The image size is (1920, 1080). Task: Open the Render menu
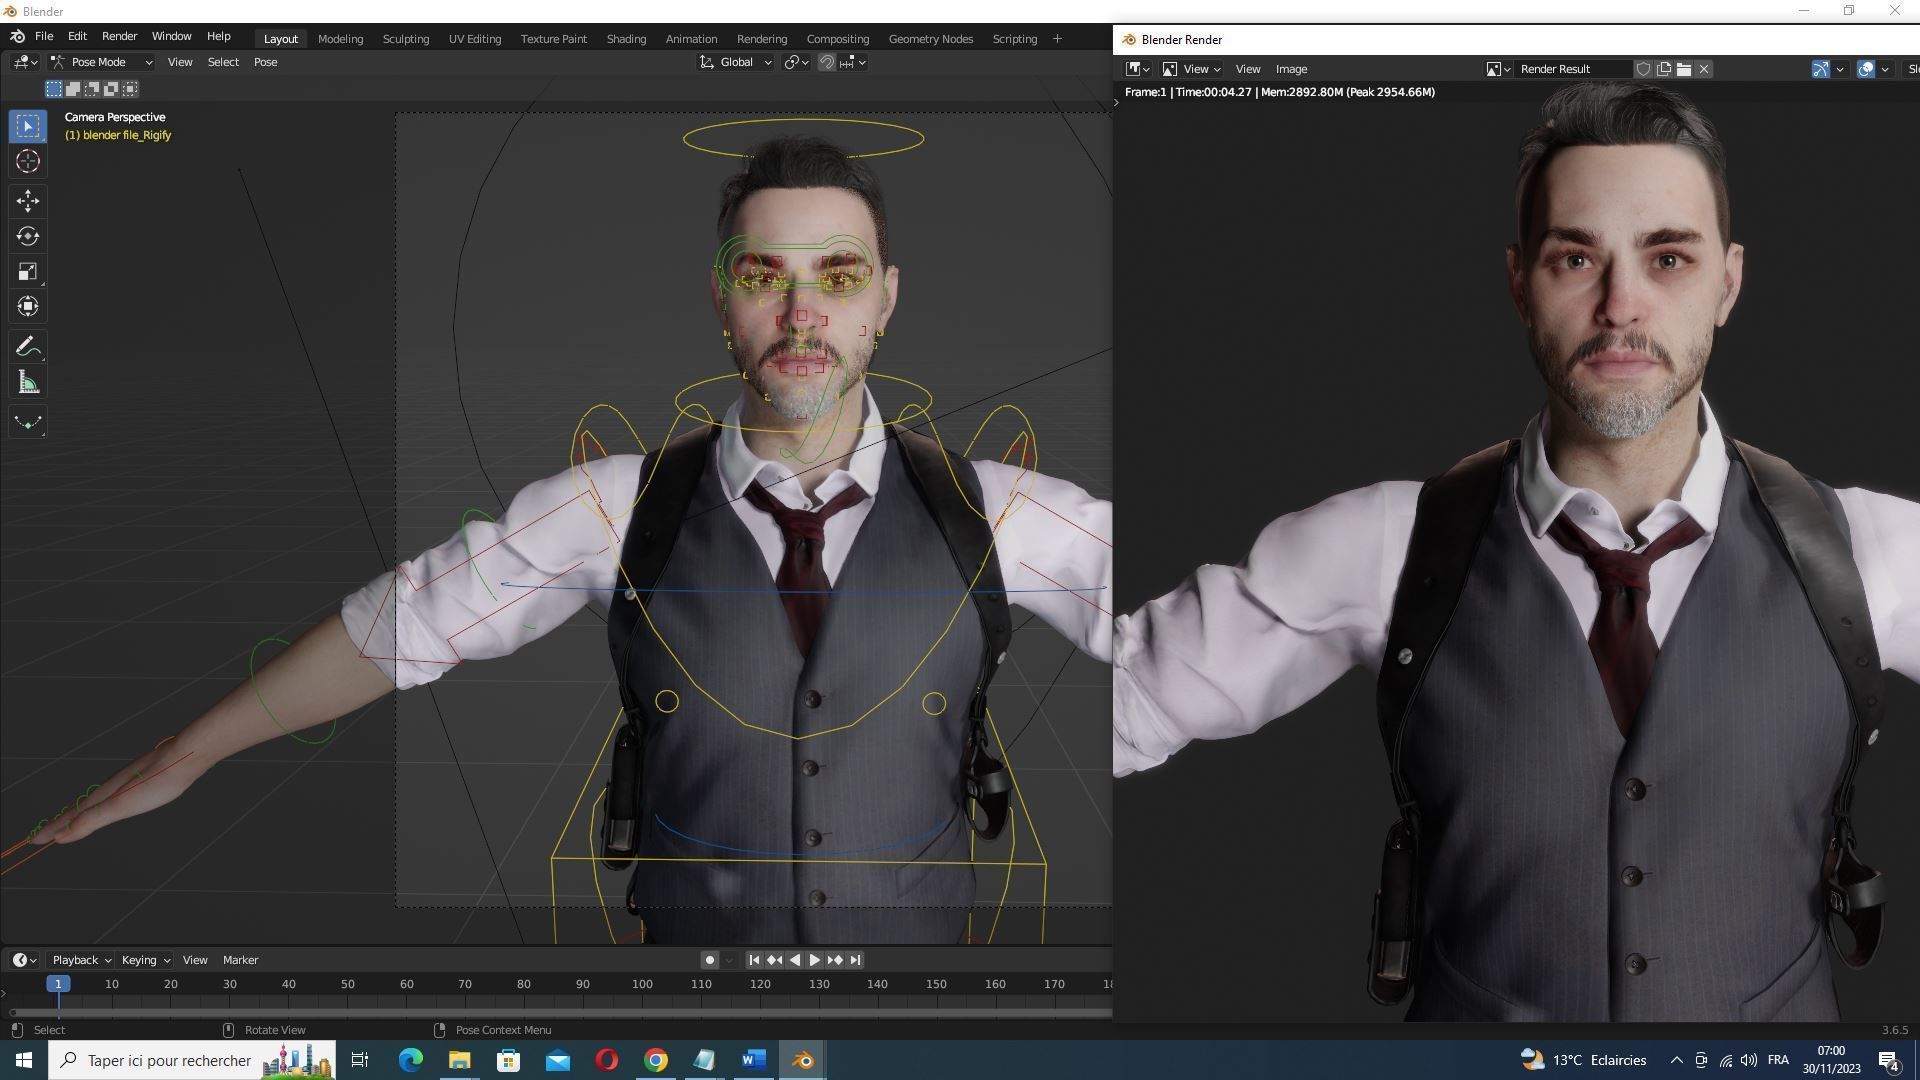click(x=119, y=36)
